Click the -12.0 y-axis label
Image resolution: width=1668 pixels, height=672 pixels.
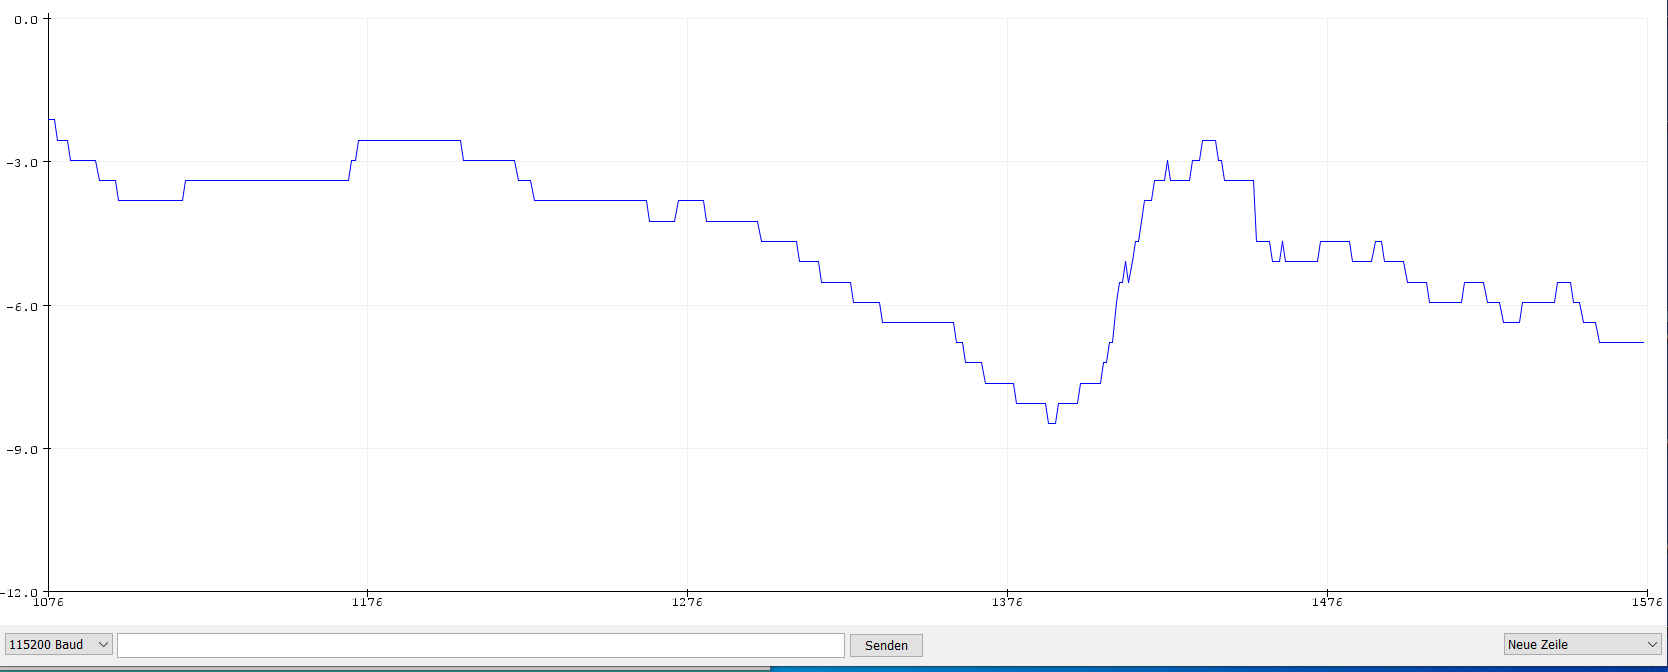(x=20, y=593)
